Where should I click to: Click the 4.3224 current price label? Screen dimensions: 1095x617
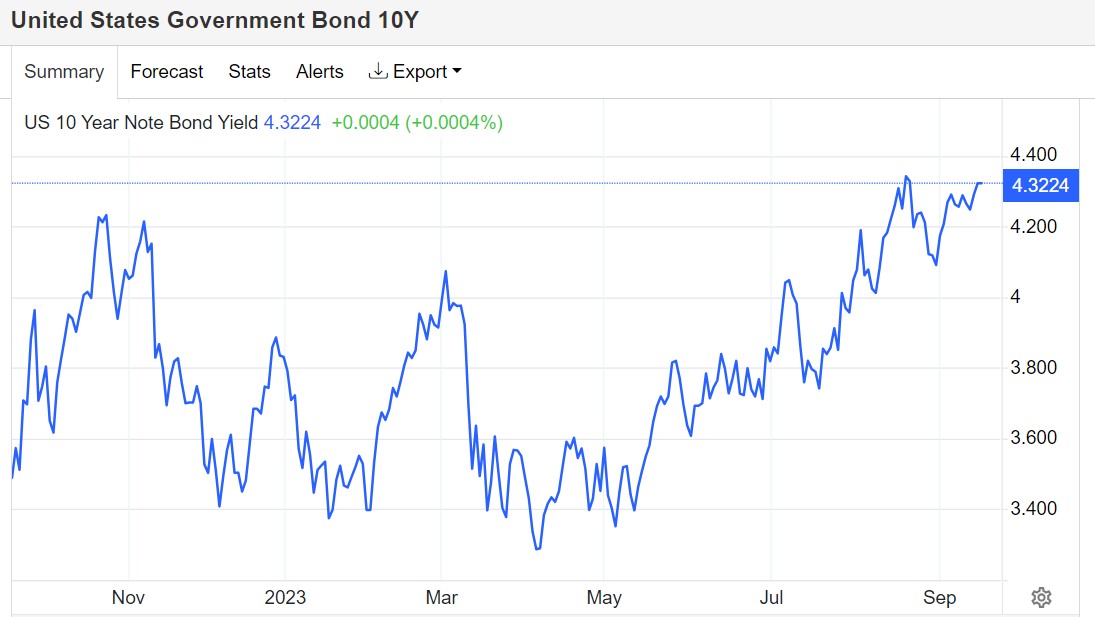tap(1041, 186)
